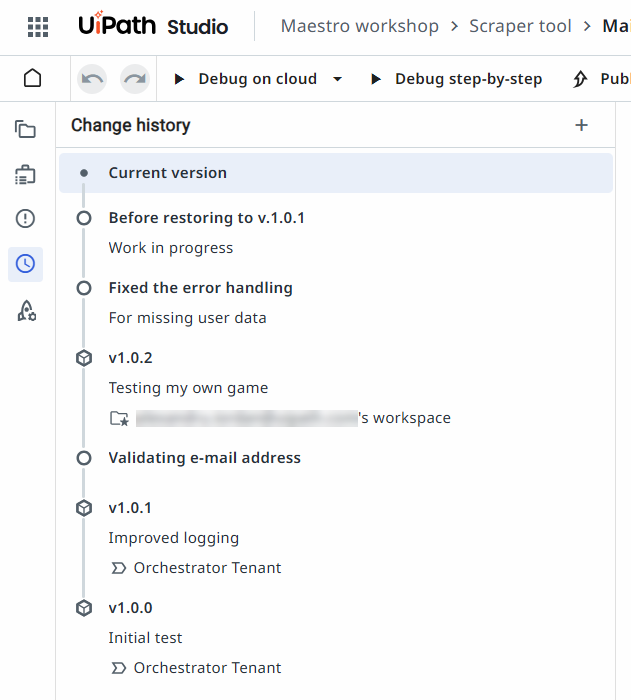This screenshot has height=700, width=631.
Task: Add a new version with plus icon
Action: point(581,125)
